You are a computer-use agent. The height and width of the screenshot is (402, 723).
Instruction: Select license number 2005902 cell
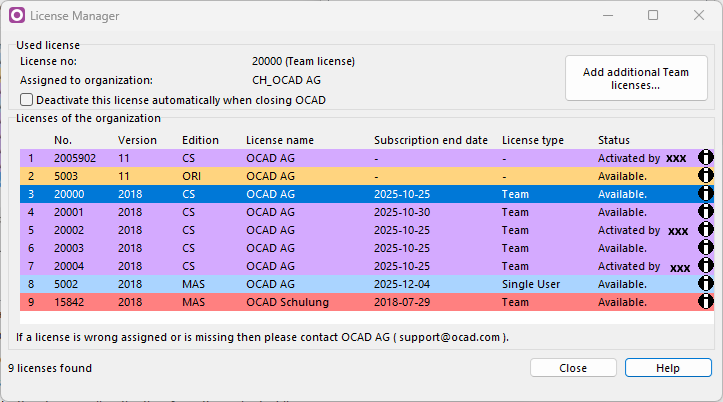pos(75,158)
